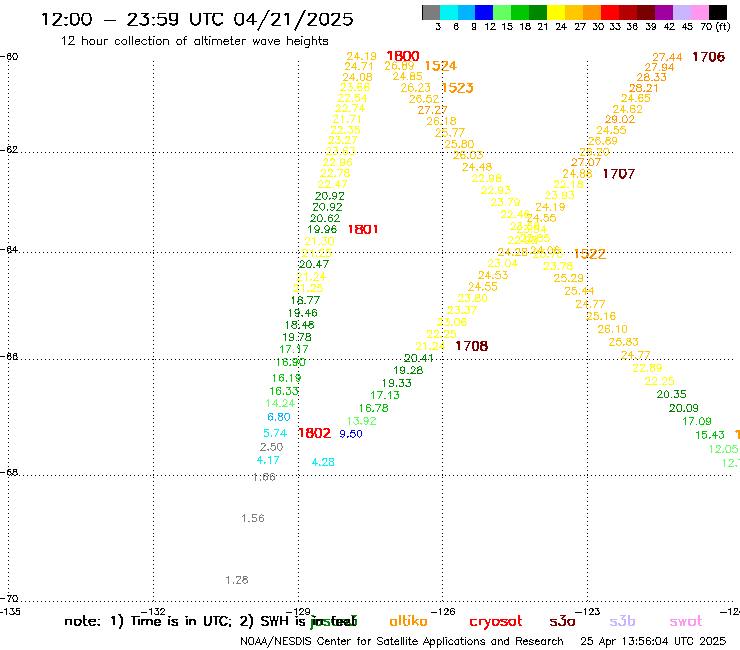Click the lavender swatch in the color scale
Image resolution: width=740 pixels, height=650 pixels.
[681, 12]
